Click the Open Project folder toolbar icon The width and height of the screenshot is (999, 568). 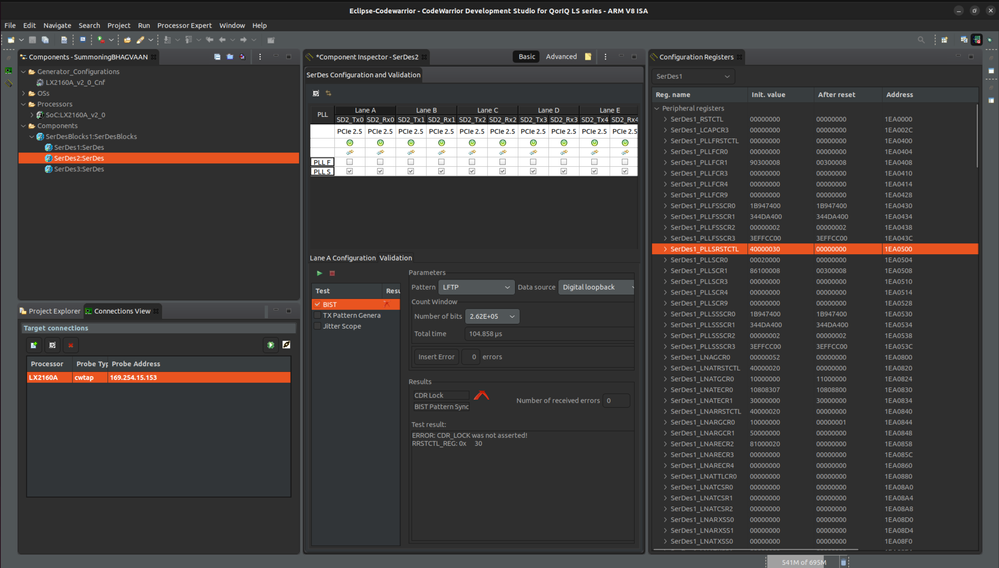[127, 39]
